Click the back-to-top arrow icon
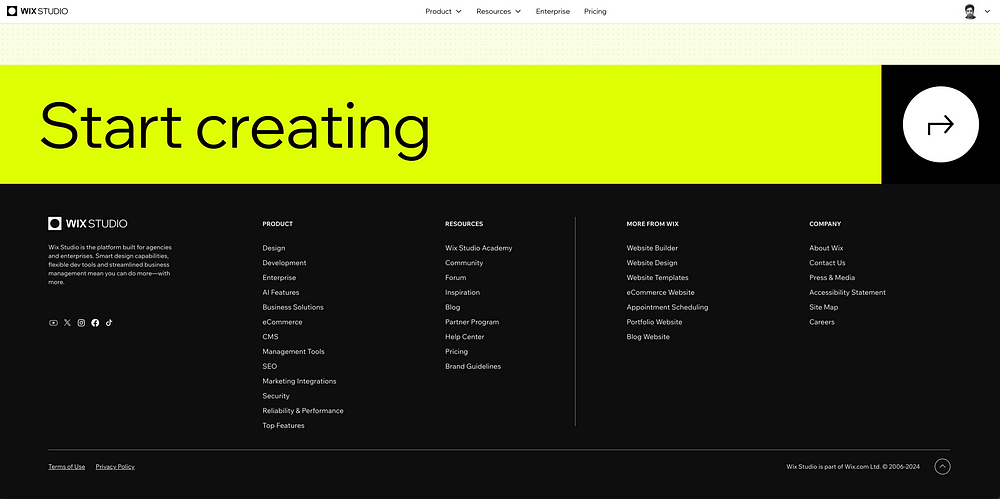The height and width of the screenshot is (499, 1000). (x=942, y=466)
